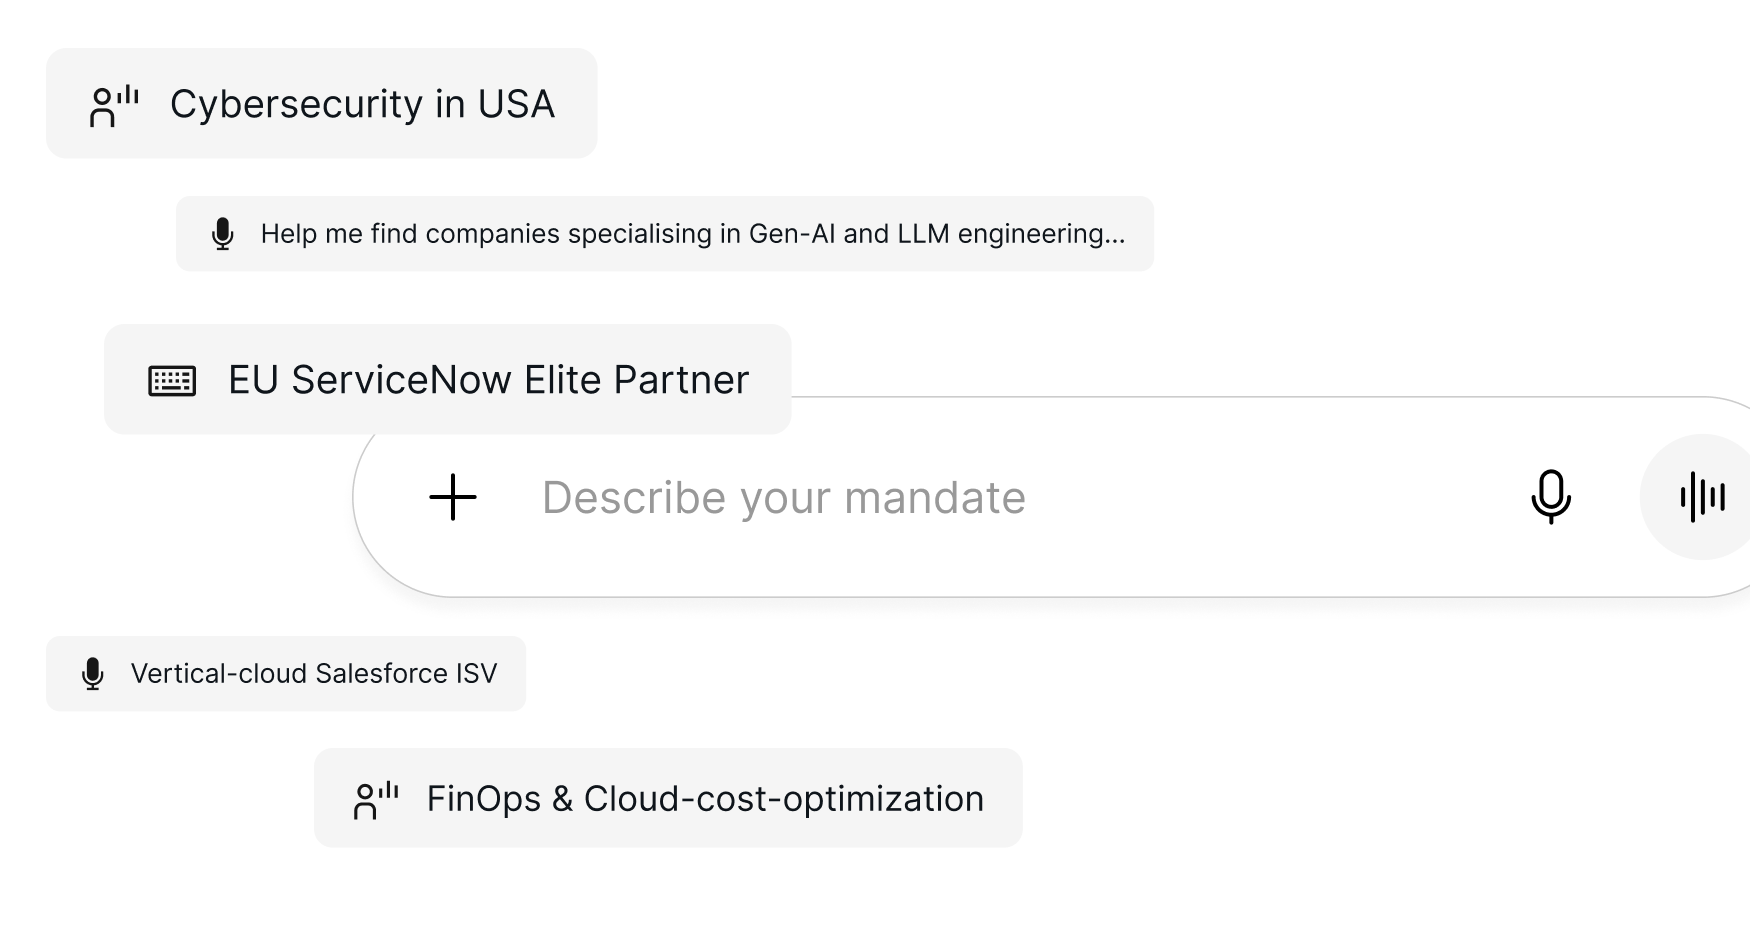The image size is (1750, 946).
Task: Click the EU ServiceNow Elite Partner text
Action: (x=489, y=380)
